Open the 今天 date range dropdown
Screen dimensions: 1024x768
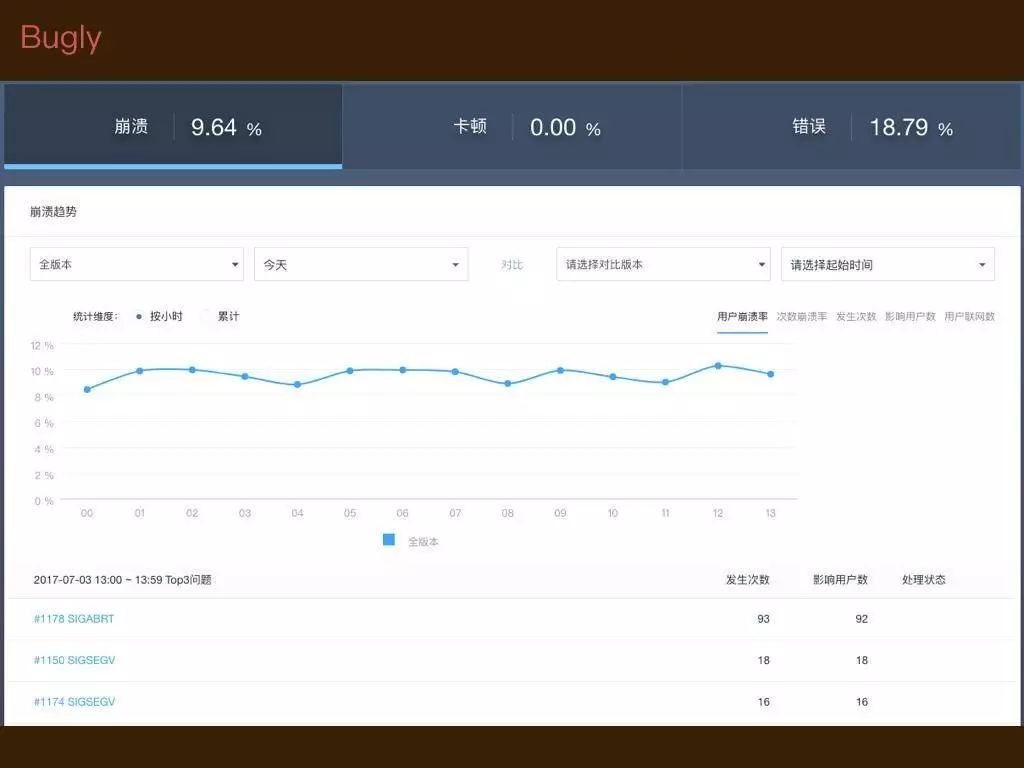click(x=361, y=264)
